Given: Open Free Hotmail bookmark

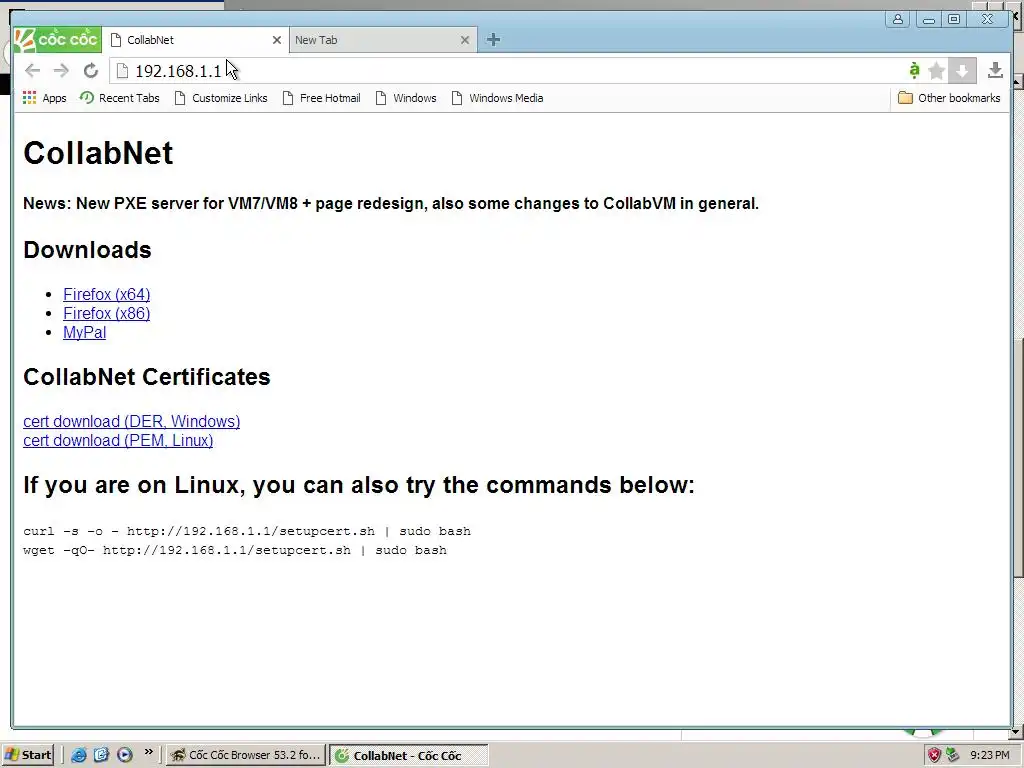Looking at the screenshot, I should click(x=322, y=98).
